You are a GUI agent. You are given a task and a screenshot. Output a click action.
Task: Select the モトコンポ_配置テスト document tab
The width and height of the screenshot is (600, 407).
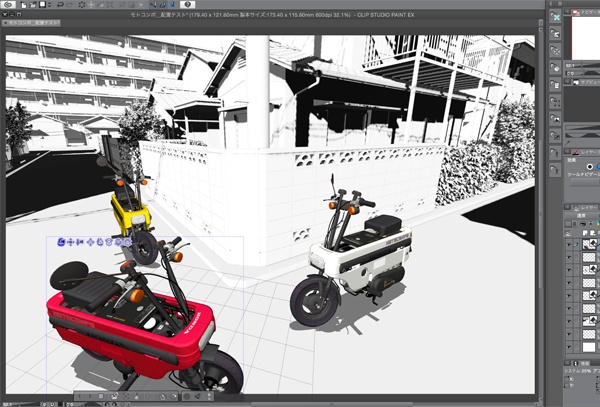tap(31, 23)
